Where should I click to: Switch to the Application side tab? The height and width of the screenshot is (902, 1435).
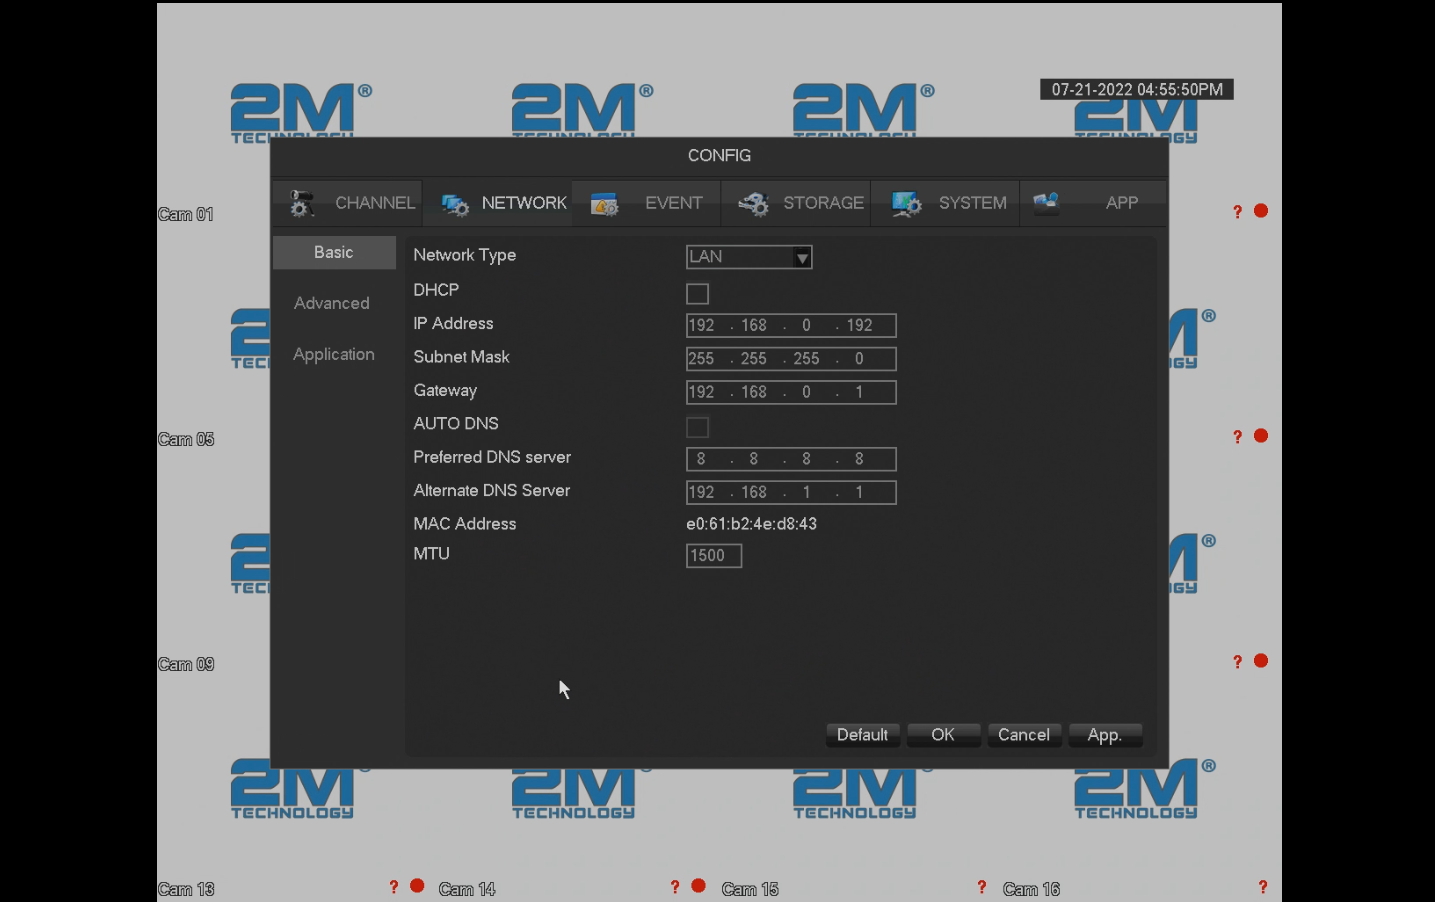334,355
